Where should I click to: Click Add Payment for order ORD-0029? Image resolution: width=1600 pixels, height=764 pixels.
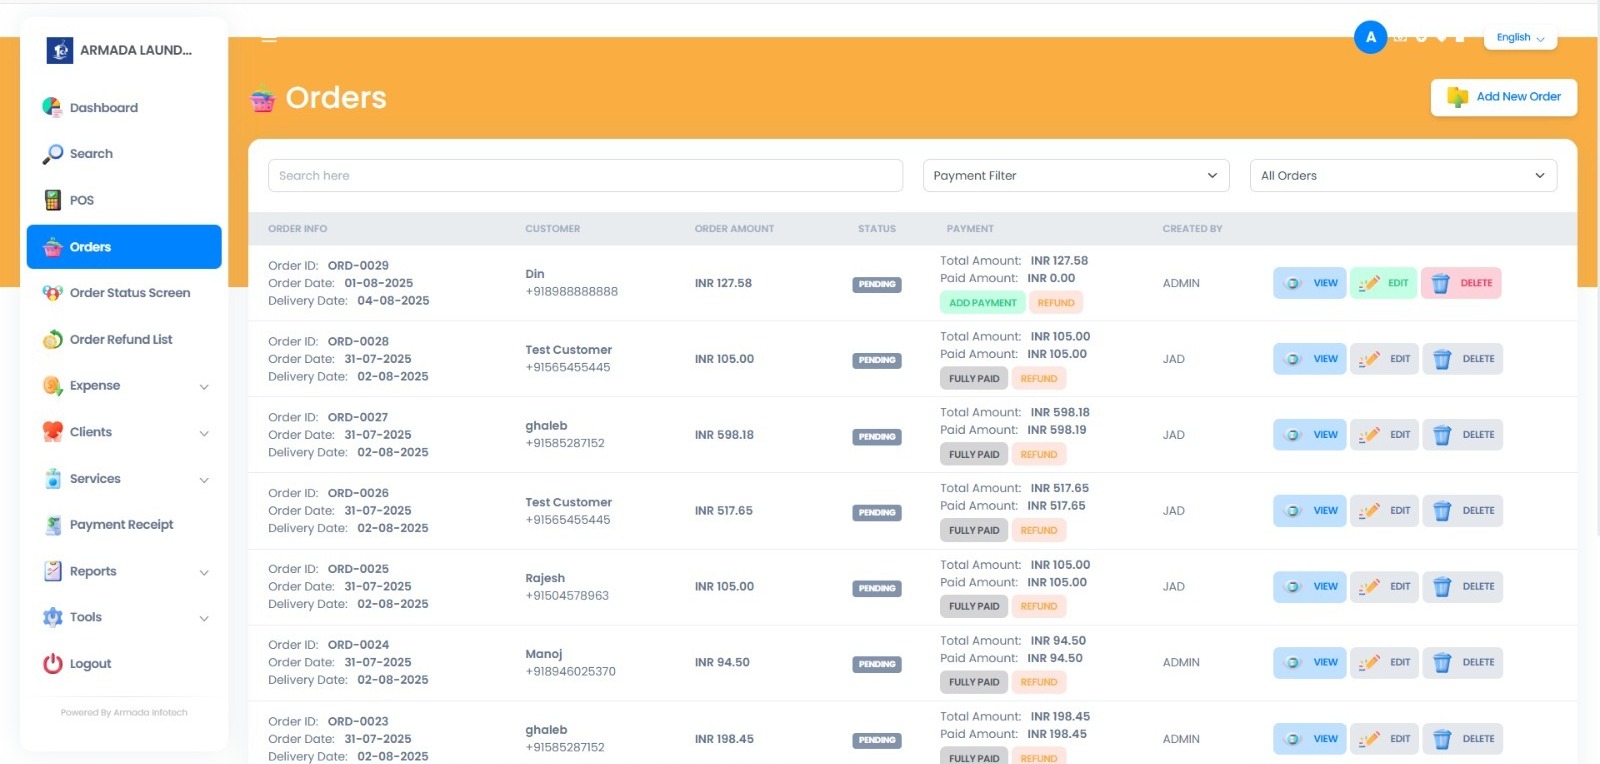pyautogui.click(x=982, y=303)
